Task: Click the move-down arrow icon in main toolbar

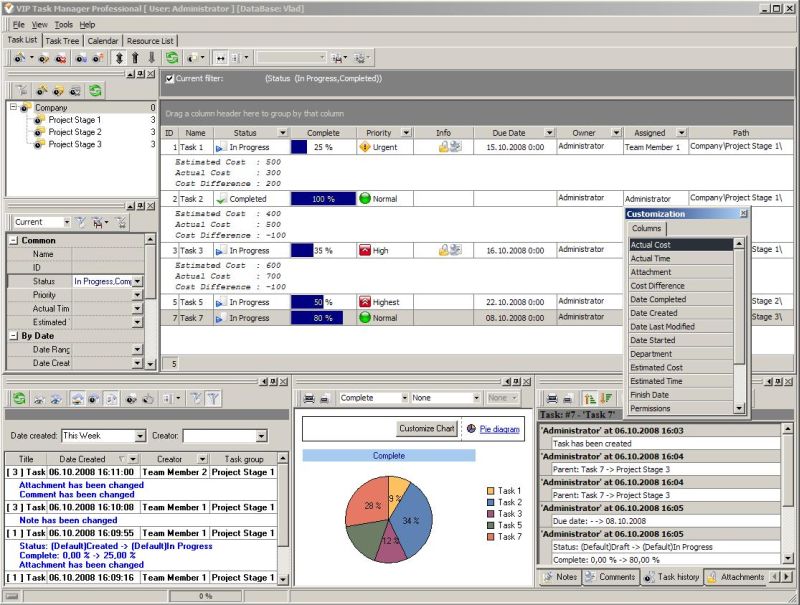Action: (152, 58)
